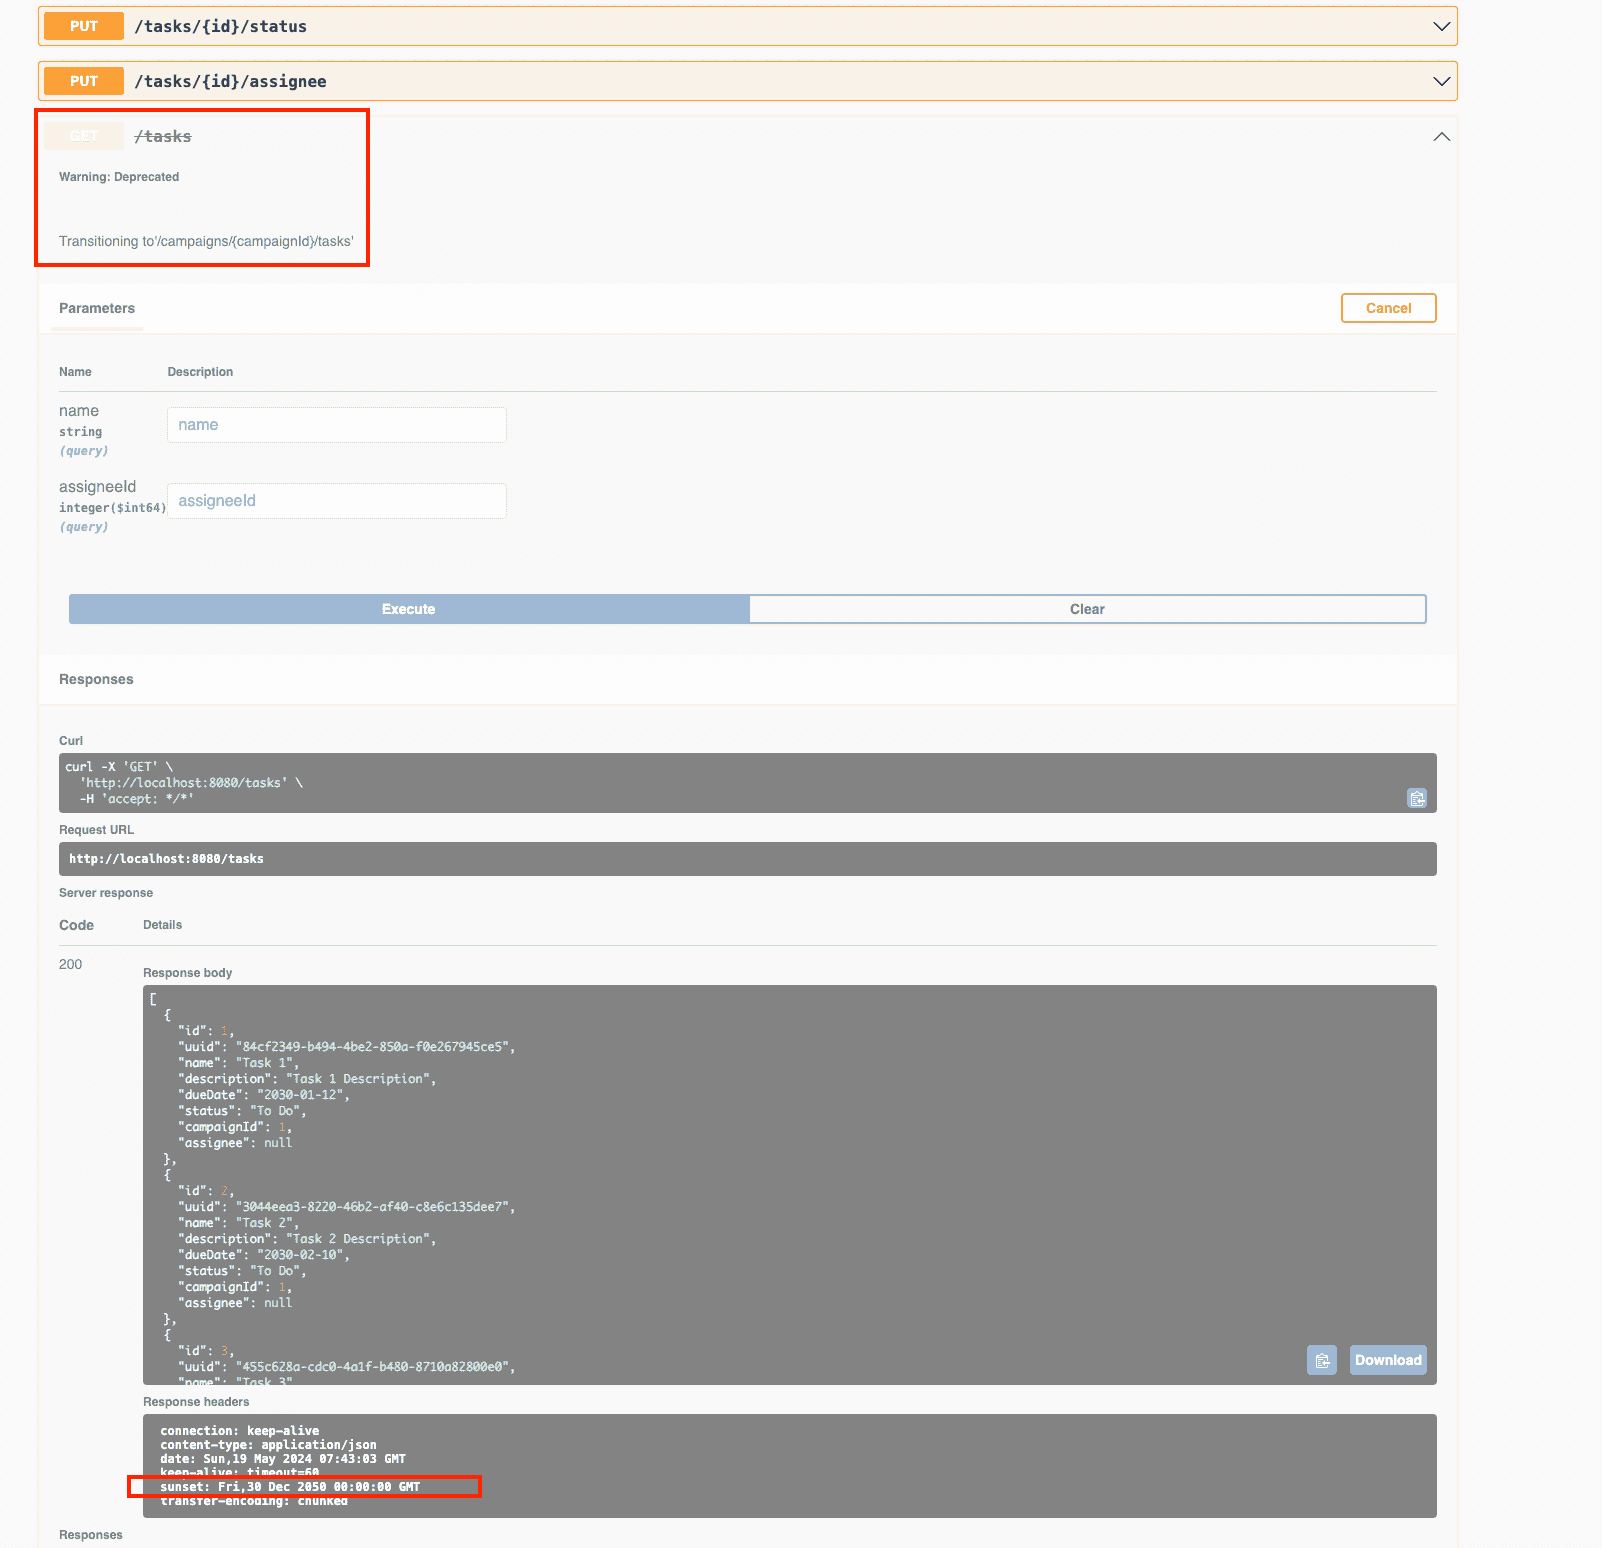Clear the executed response

(x=1087, y=609)
